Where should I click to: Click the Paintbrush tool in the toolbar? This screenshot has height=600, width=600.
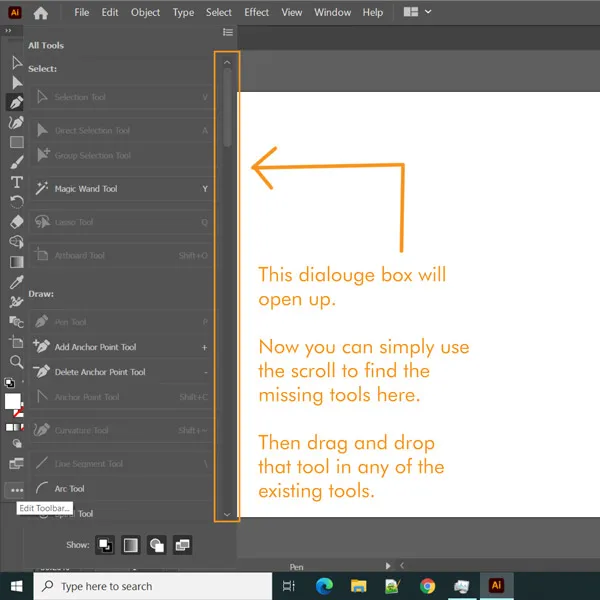click(x=16, y=162)
